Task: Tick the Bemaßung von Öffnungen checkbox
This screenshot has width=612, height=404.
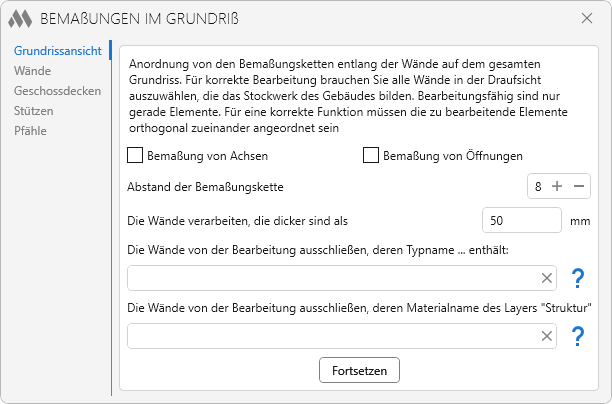Action: click(x=371, y=155)
